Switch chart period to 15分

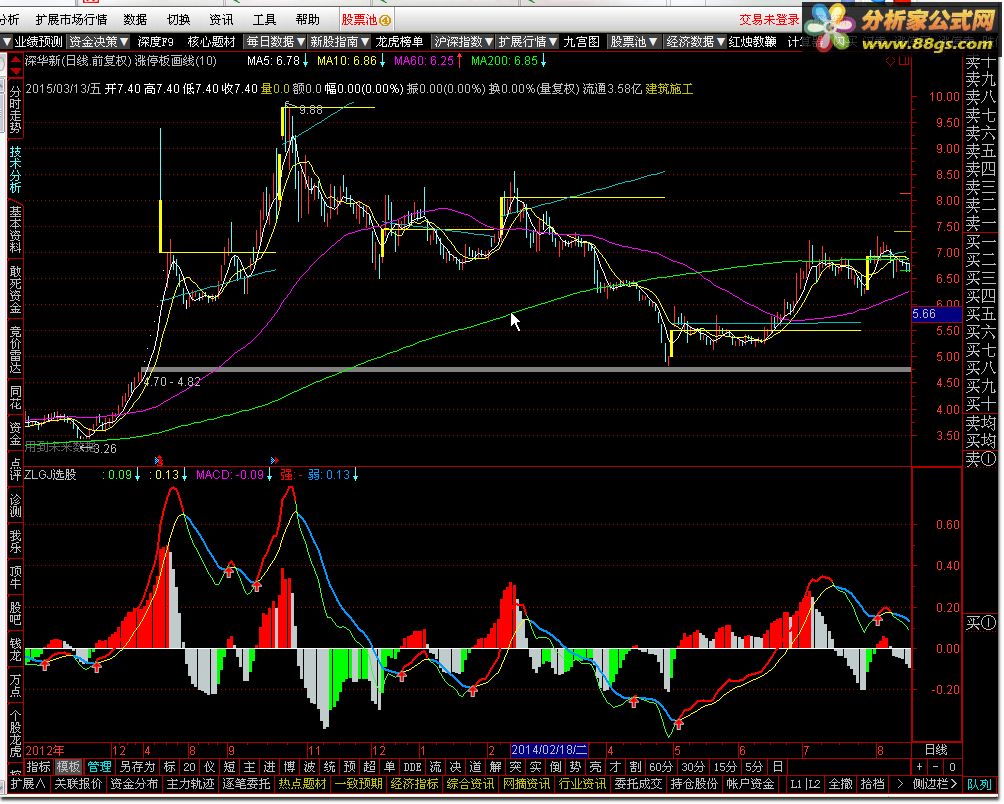coord(725,767)
